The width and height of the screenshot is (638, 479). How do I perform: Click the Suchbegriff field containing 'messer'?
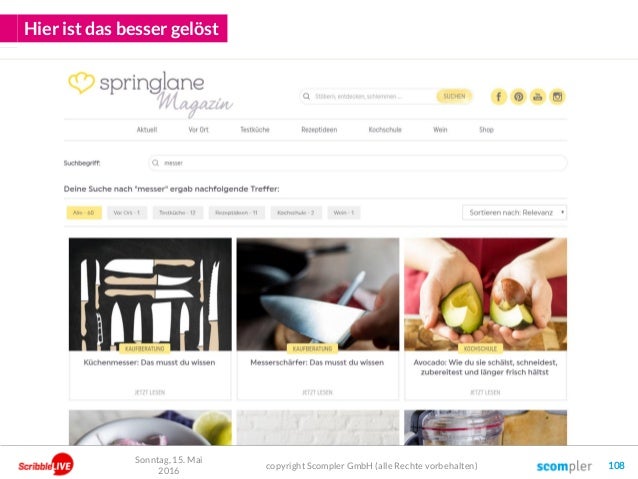point(357,163)
